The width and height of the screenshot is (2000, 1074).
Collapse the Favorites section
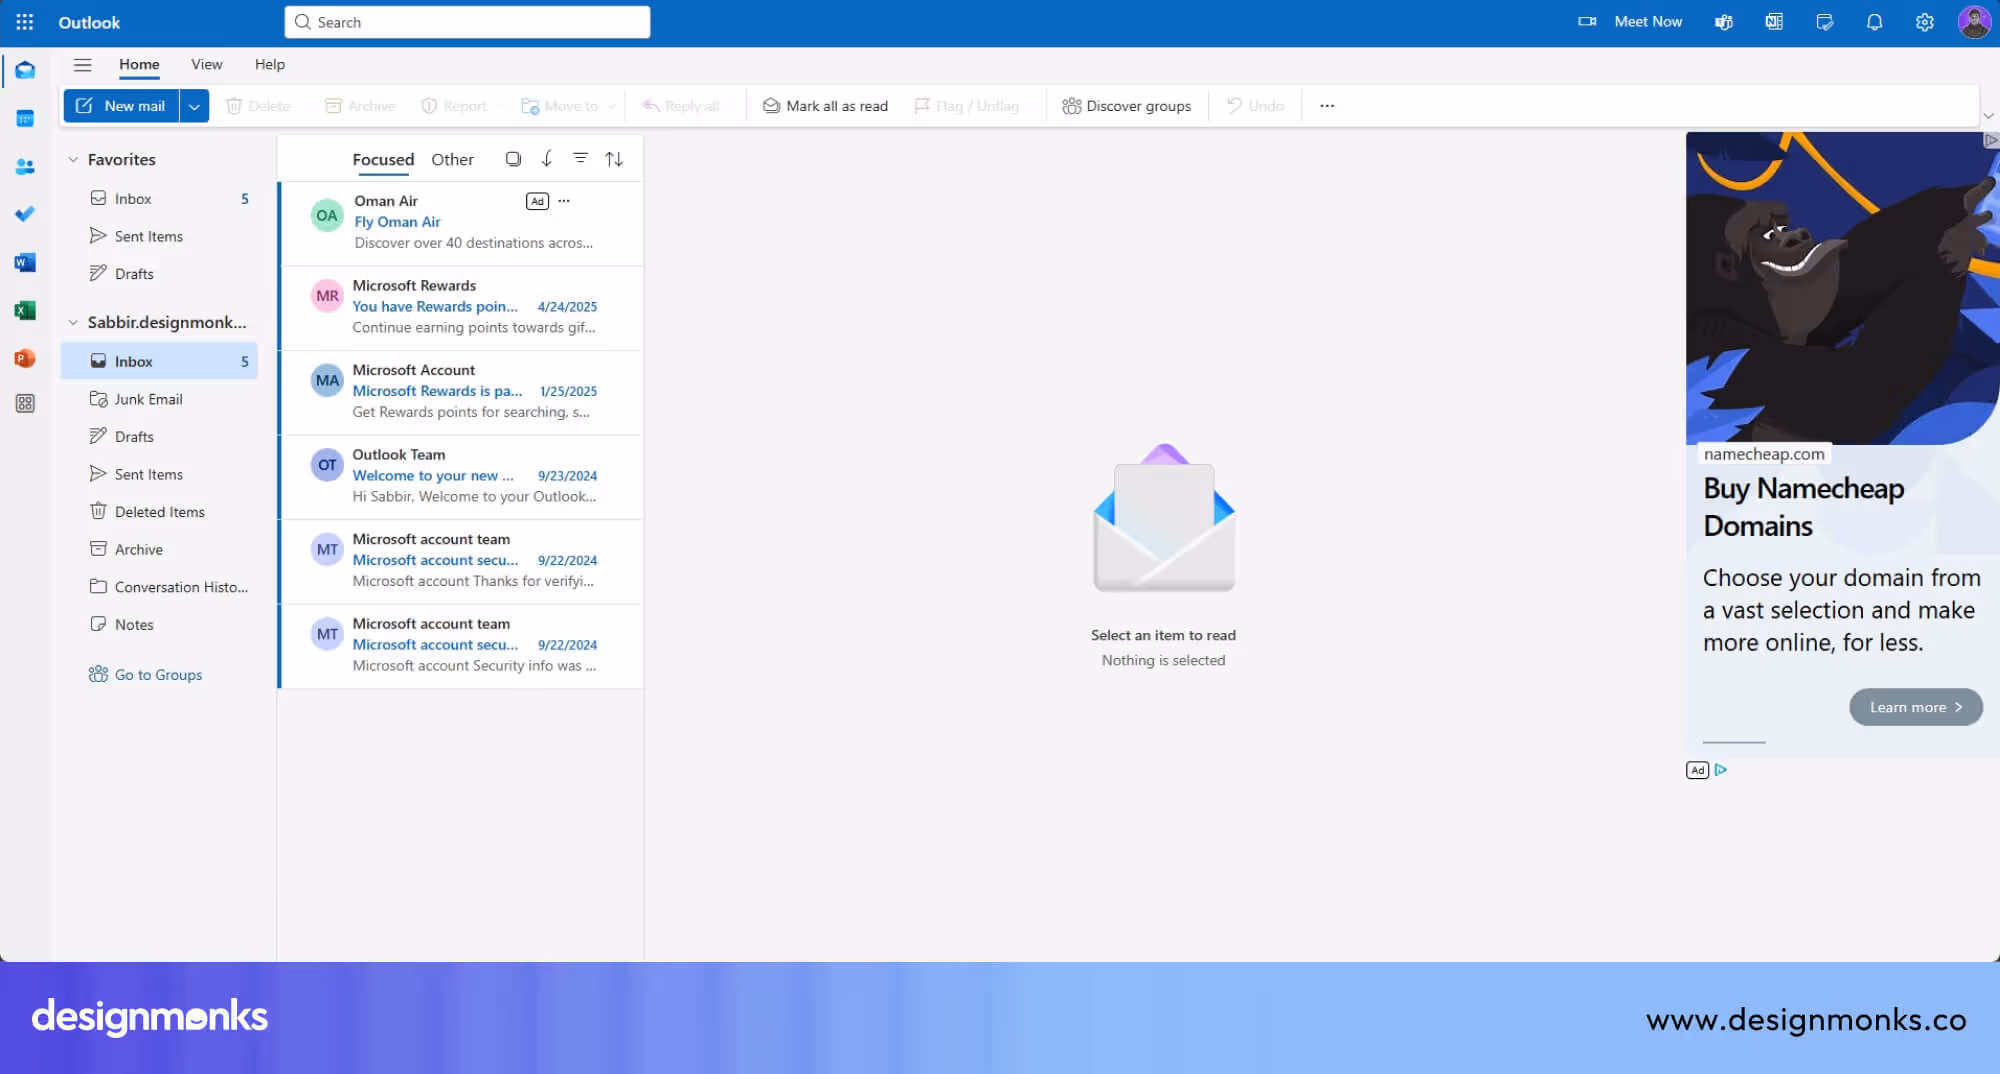click(73, 159)
